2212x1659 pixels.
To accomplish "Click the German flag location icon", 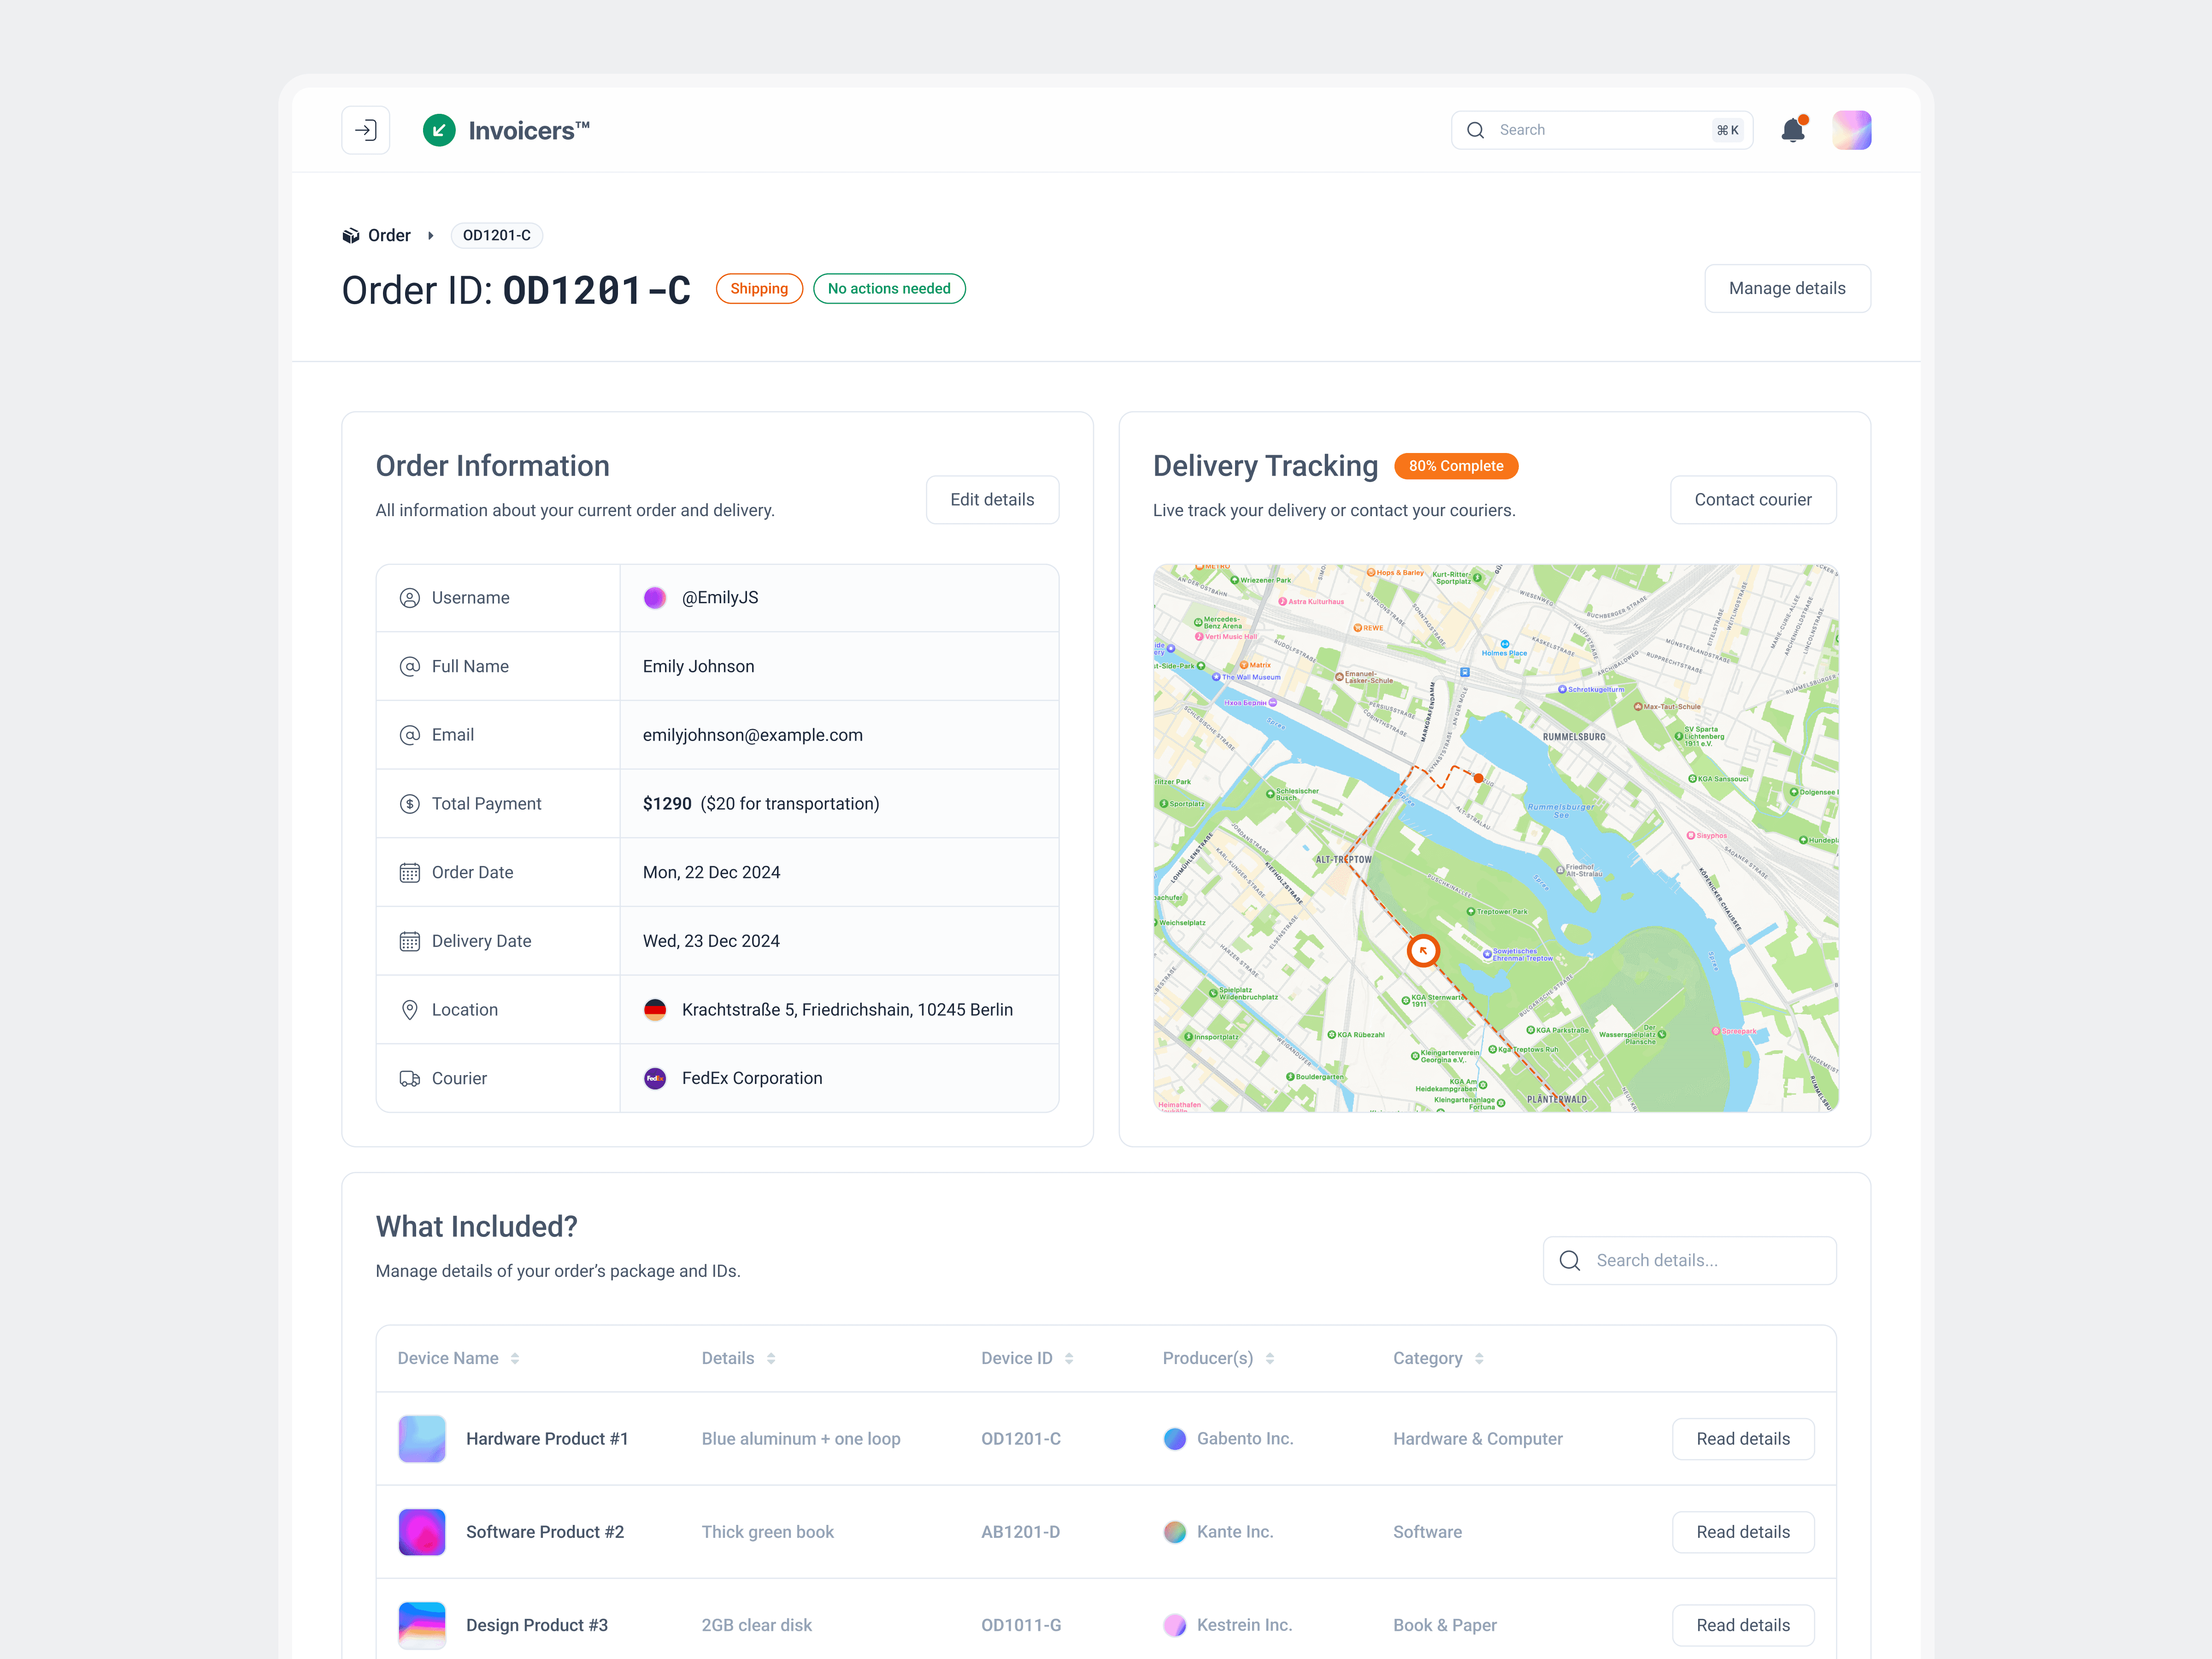I will [x=655, y=1010].
